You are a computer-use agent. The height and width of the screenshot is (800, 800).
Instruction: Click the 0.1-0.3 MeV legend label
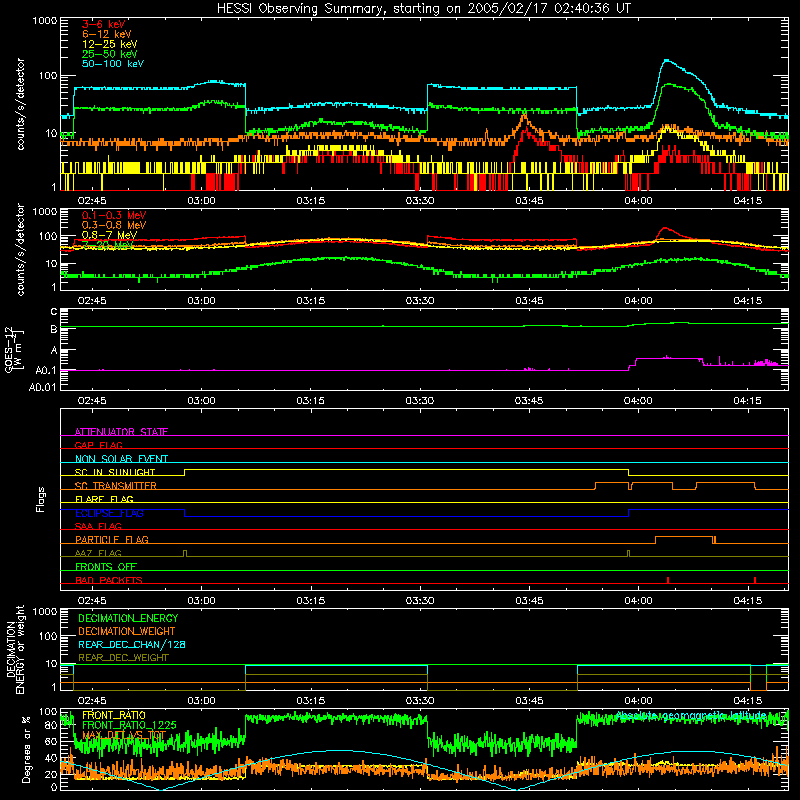click(114, 215)
